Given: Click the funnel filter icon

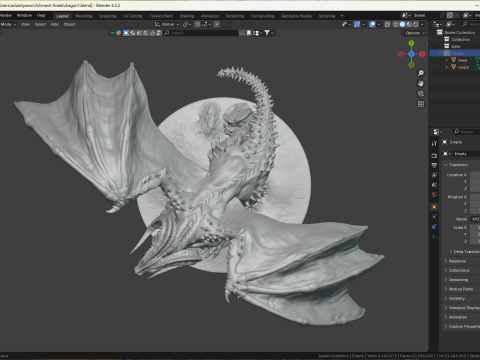Looking at the screenshot, I should point(267,33).
